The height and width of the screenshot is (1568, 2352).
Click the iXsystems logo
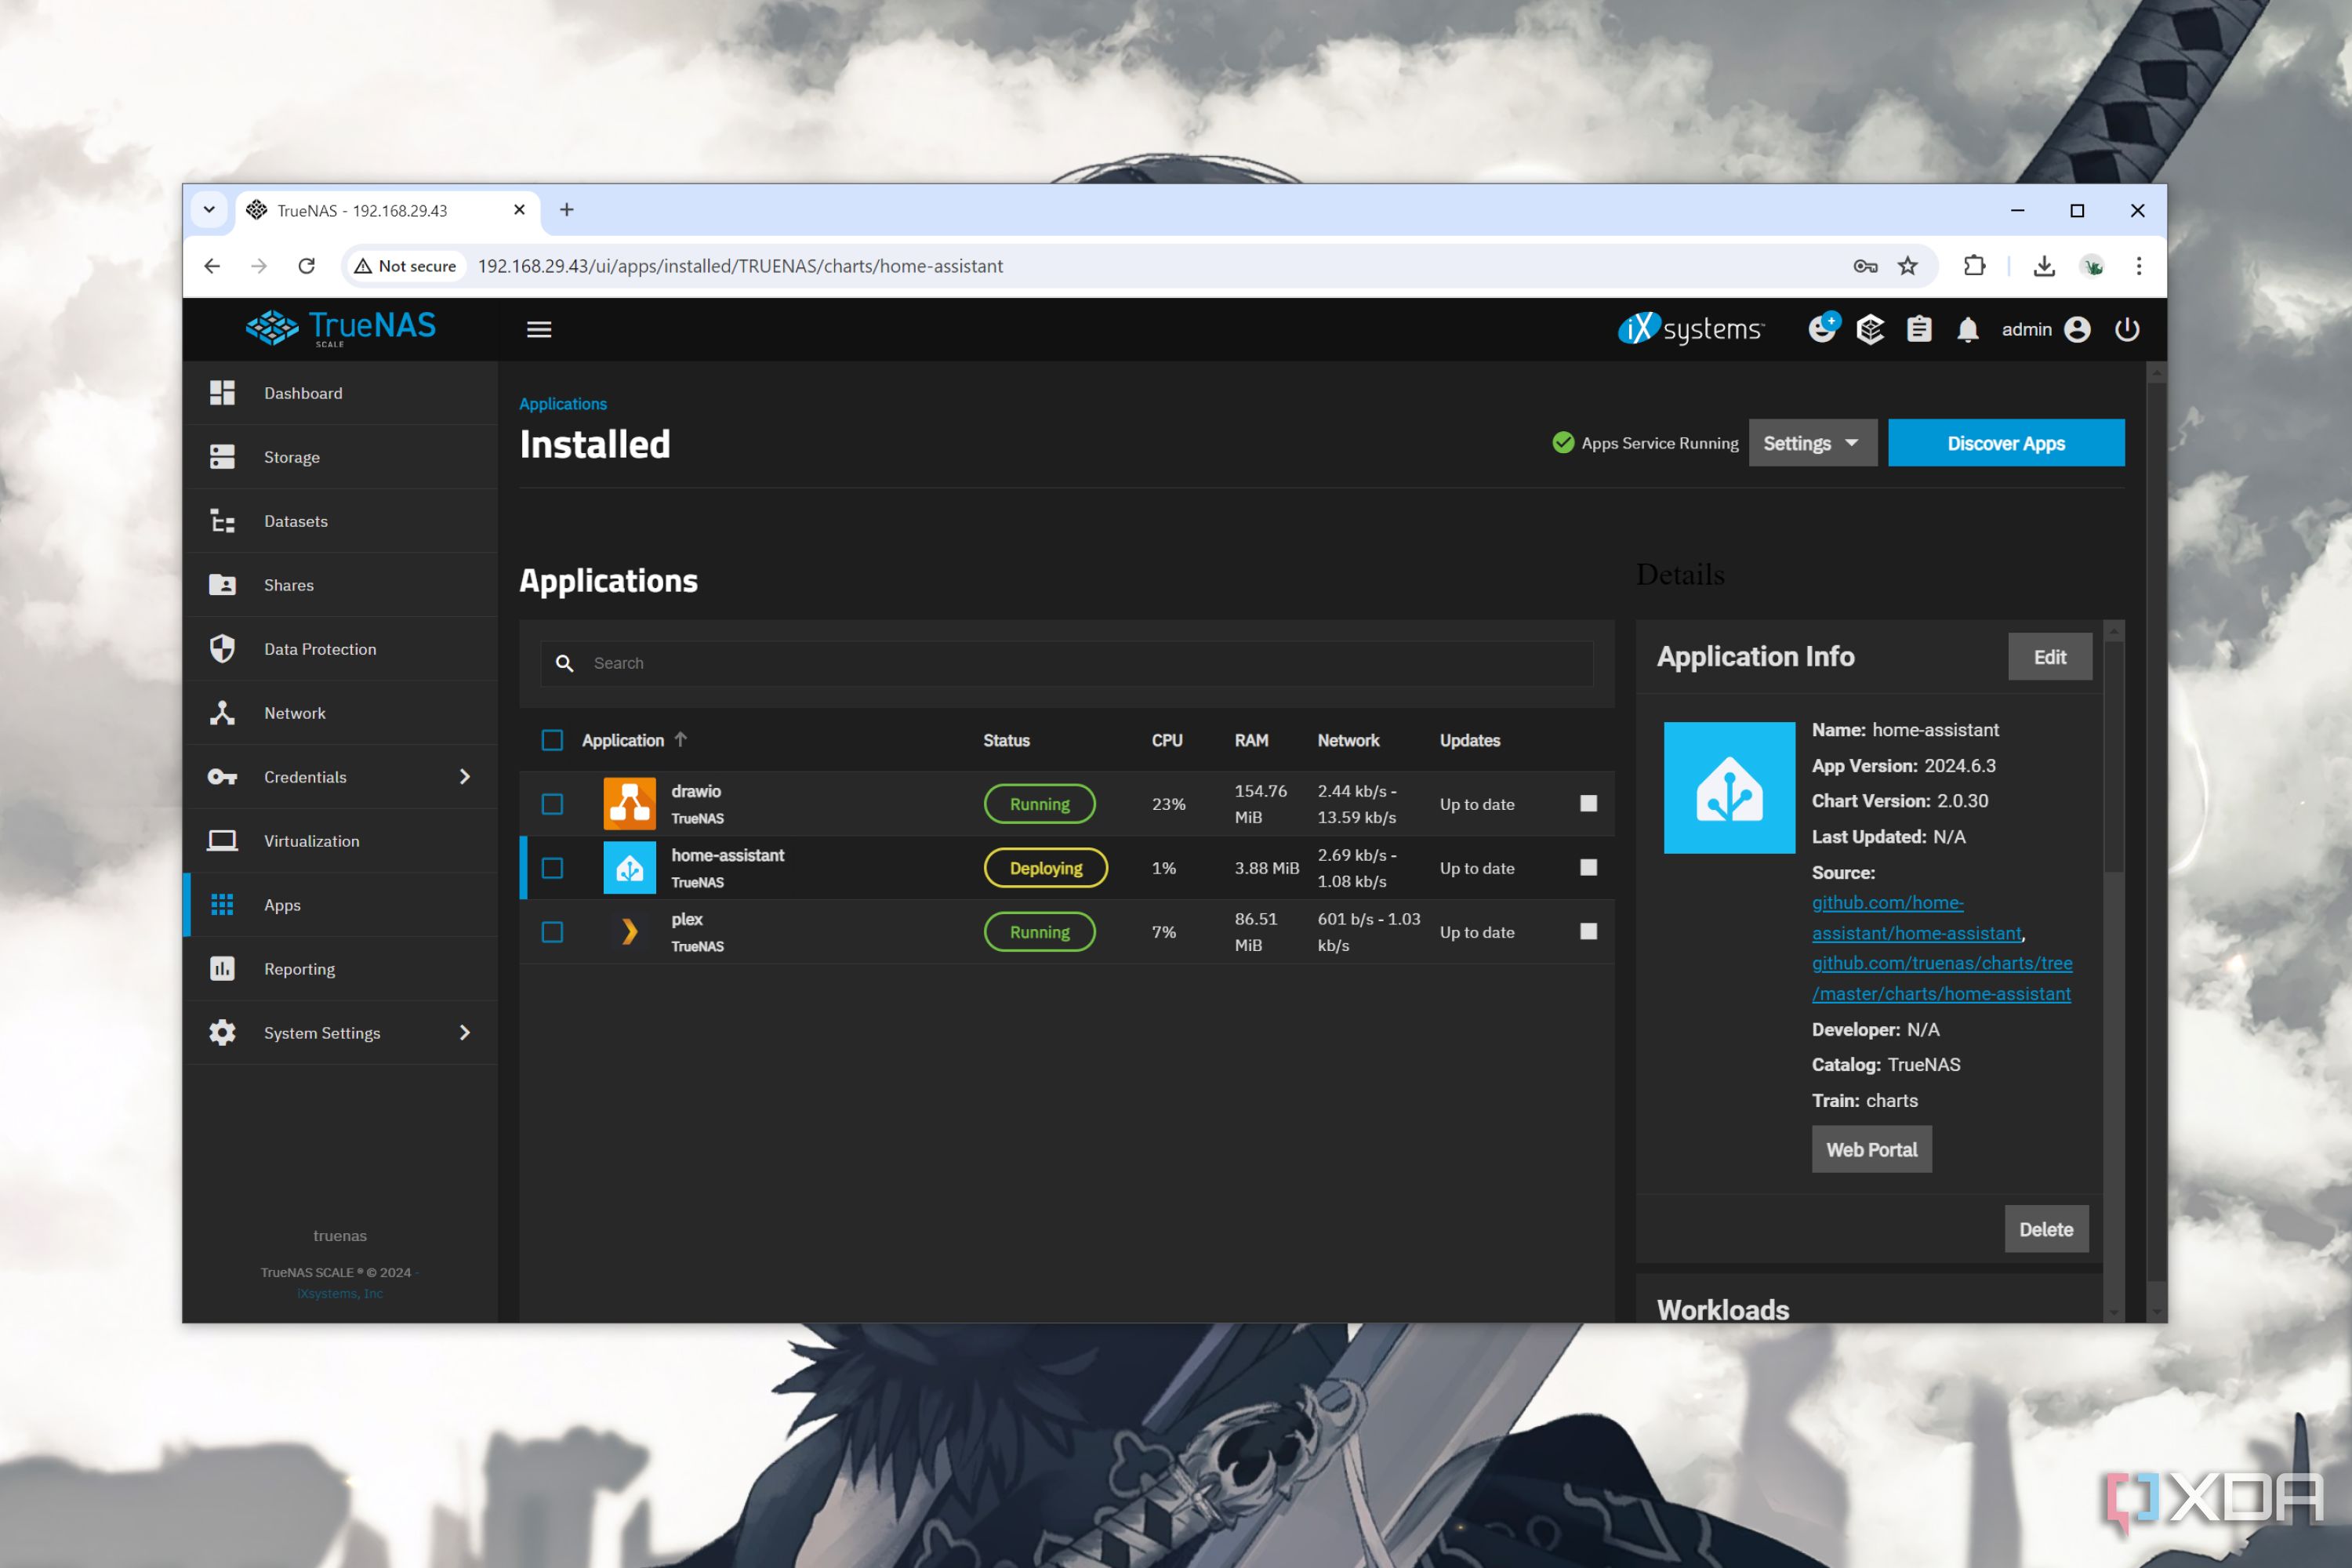(x=1691, y=329)
